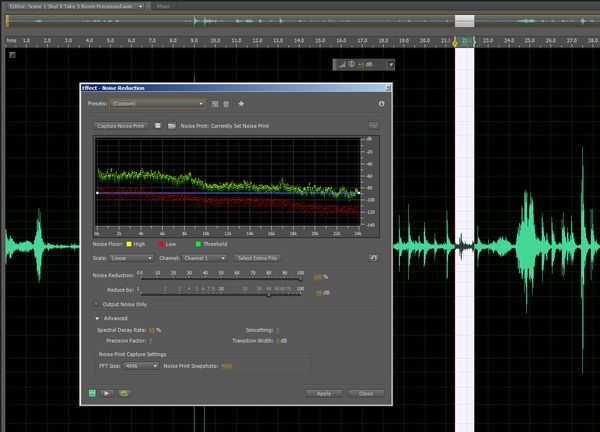600x432 pixels.
Task: Click small icon at waveform top-left corner
Action: (x=12, y=55)
